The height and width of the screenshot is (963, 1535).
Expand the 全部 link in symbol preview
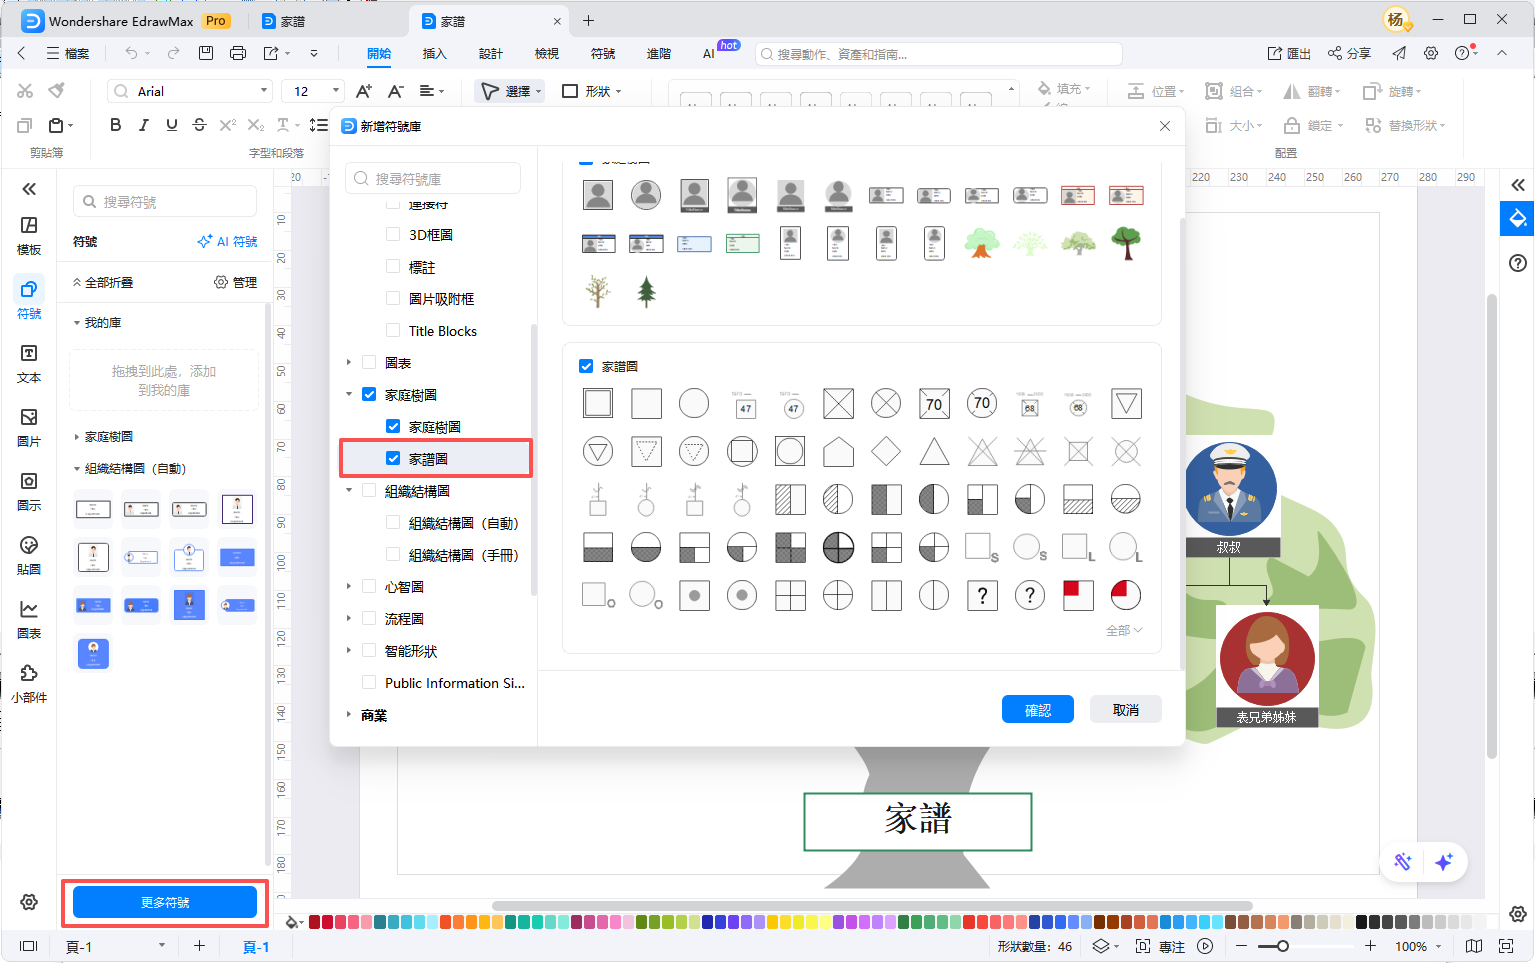tap(1123, 631)
